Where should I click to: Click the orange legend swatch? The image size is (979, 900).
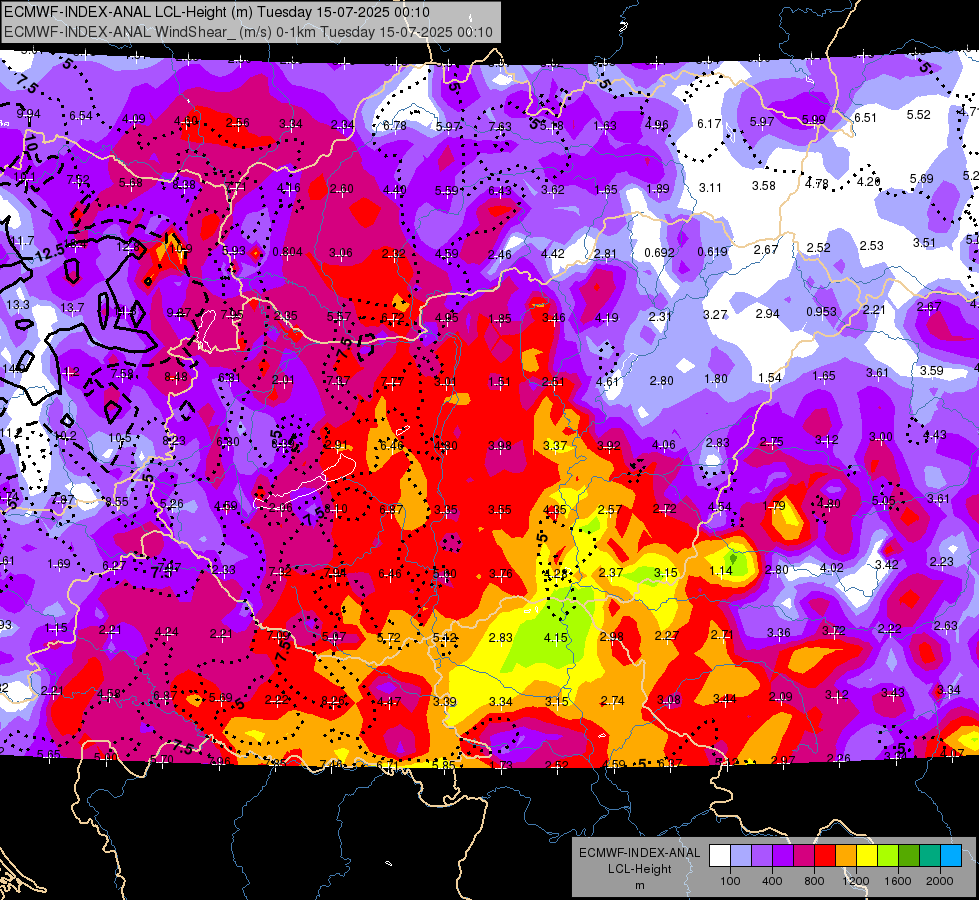[x=846, y=856]
